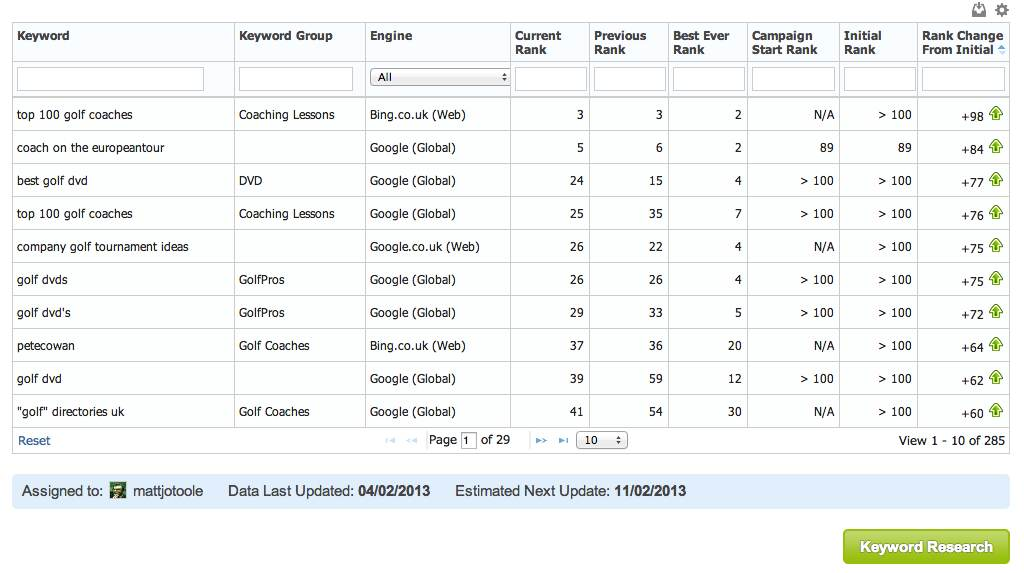The image size is (1024, 573).
Task: Sort by Campaign Start Rank column header
Action: [x=784, y=42]
